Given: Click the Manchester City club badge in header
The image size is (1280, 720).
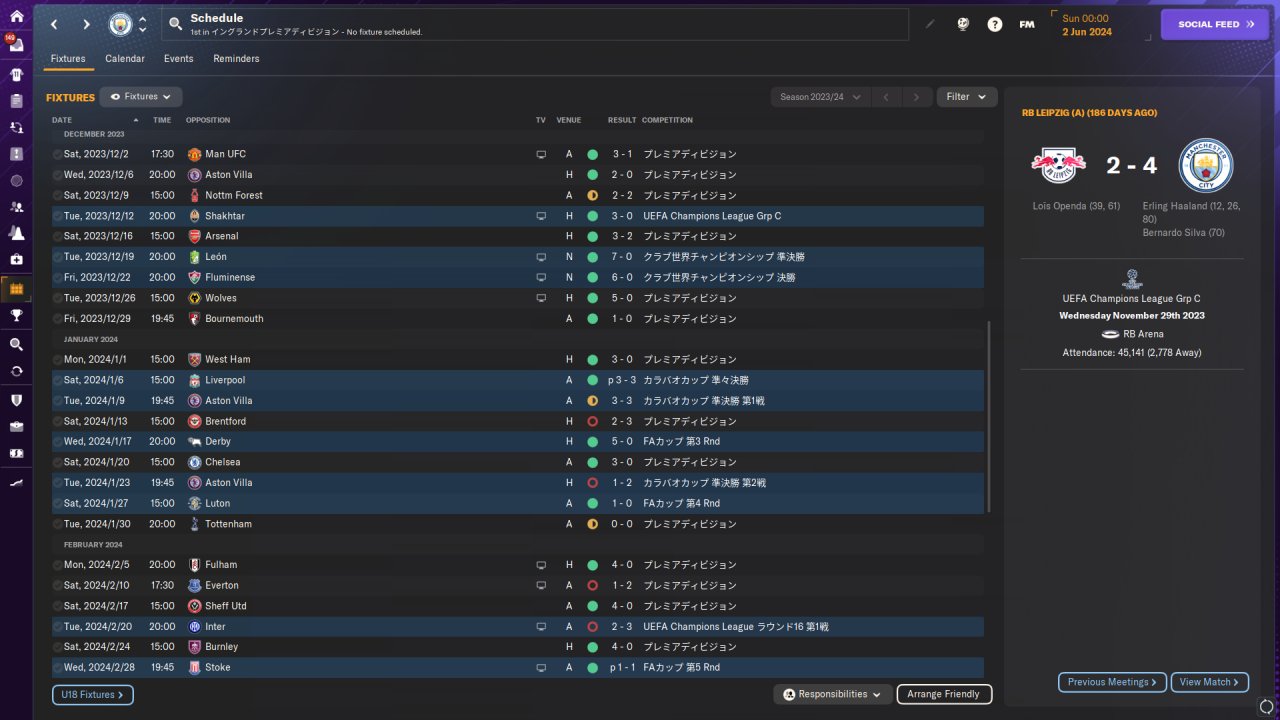Looking at the screenshot, I should (120, 24).
